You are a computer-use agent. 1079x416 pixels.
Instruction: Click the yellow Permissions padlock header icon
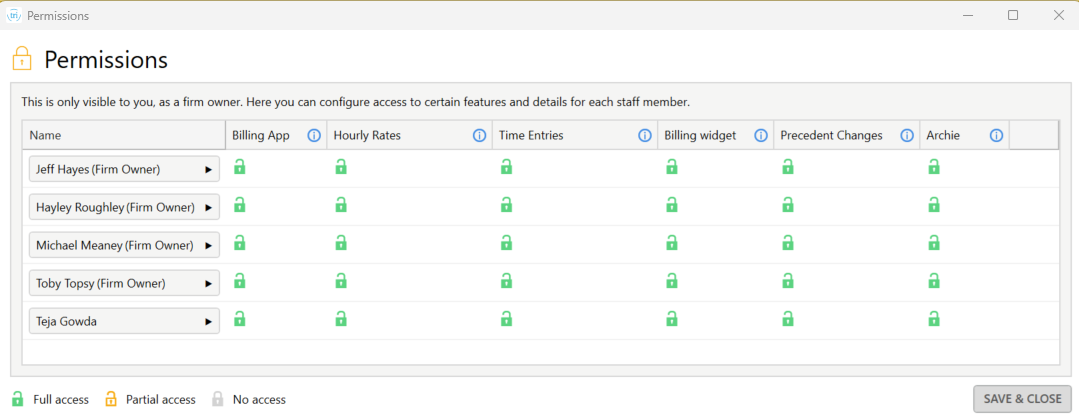click(22, 59)
